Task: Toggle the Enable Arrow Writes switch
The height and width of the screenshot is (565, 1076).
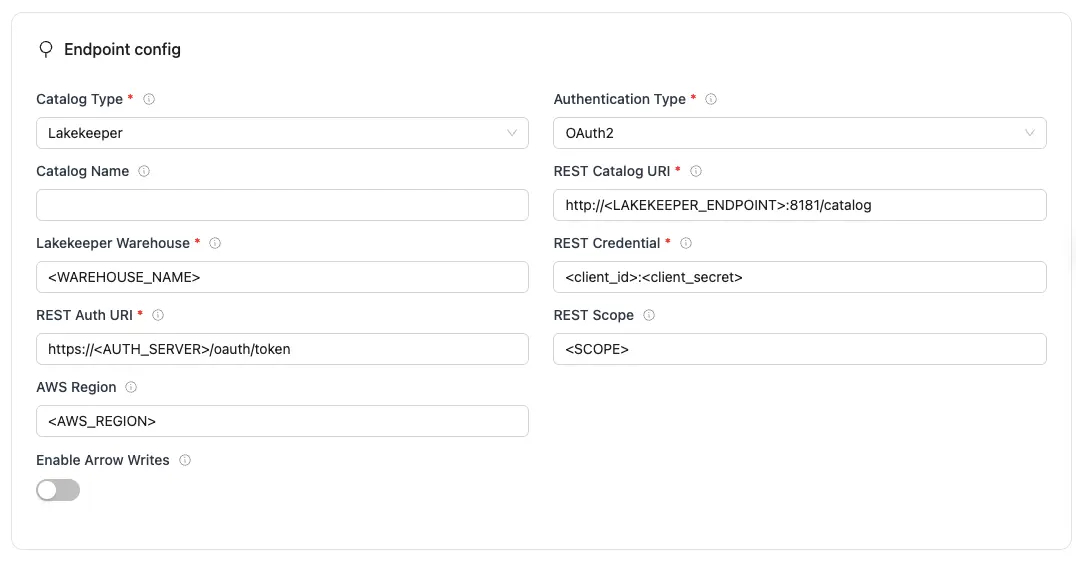Action: click(x=58, y=490)
